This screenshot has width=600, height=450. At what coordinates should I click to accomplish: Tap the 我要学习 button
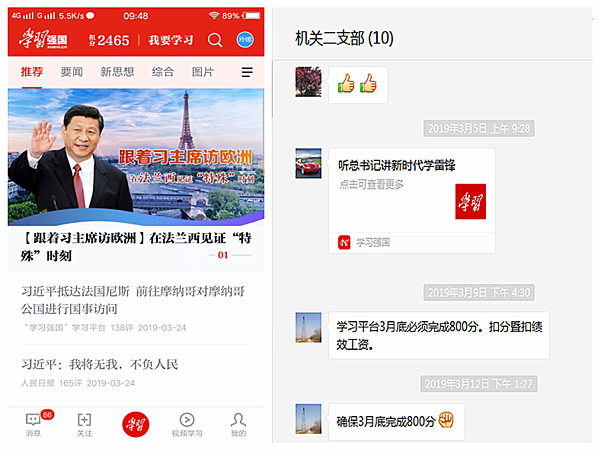[x=171, y=40]
